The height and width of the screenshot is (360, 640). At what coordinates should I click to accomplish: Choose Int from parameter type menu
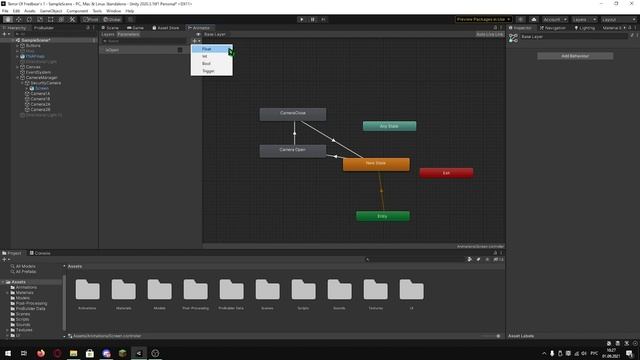[x=211, y=56]
